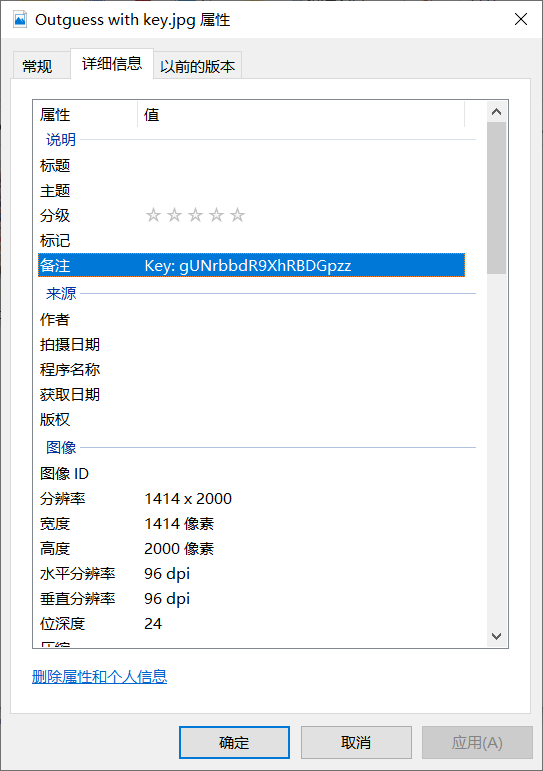
Task: Click the 标记 value field
Action: (x=302, y=240)
